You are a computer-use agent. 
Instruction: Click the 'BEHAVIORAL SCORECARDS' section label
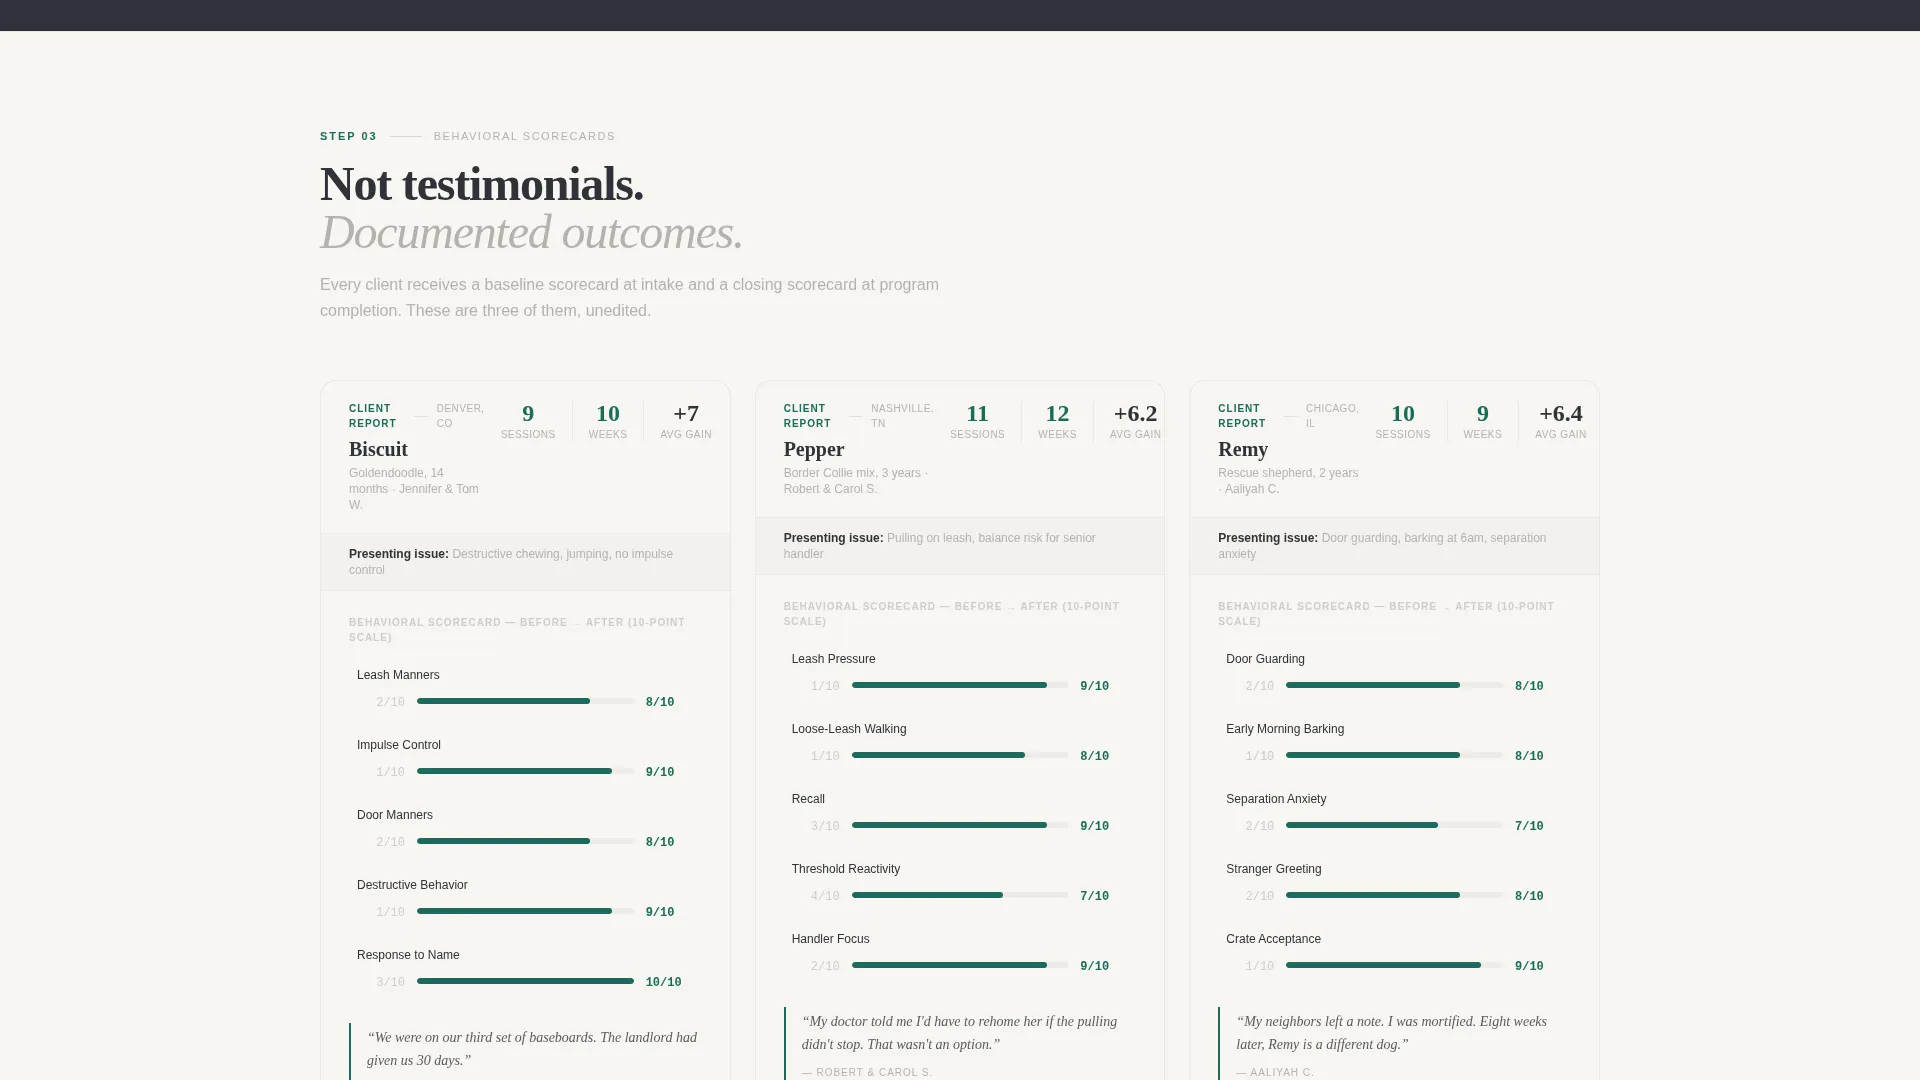(524, 136)
